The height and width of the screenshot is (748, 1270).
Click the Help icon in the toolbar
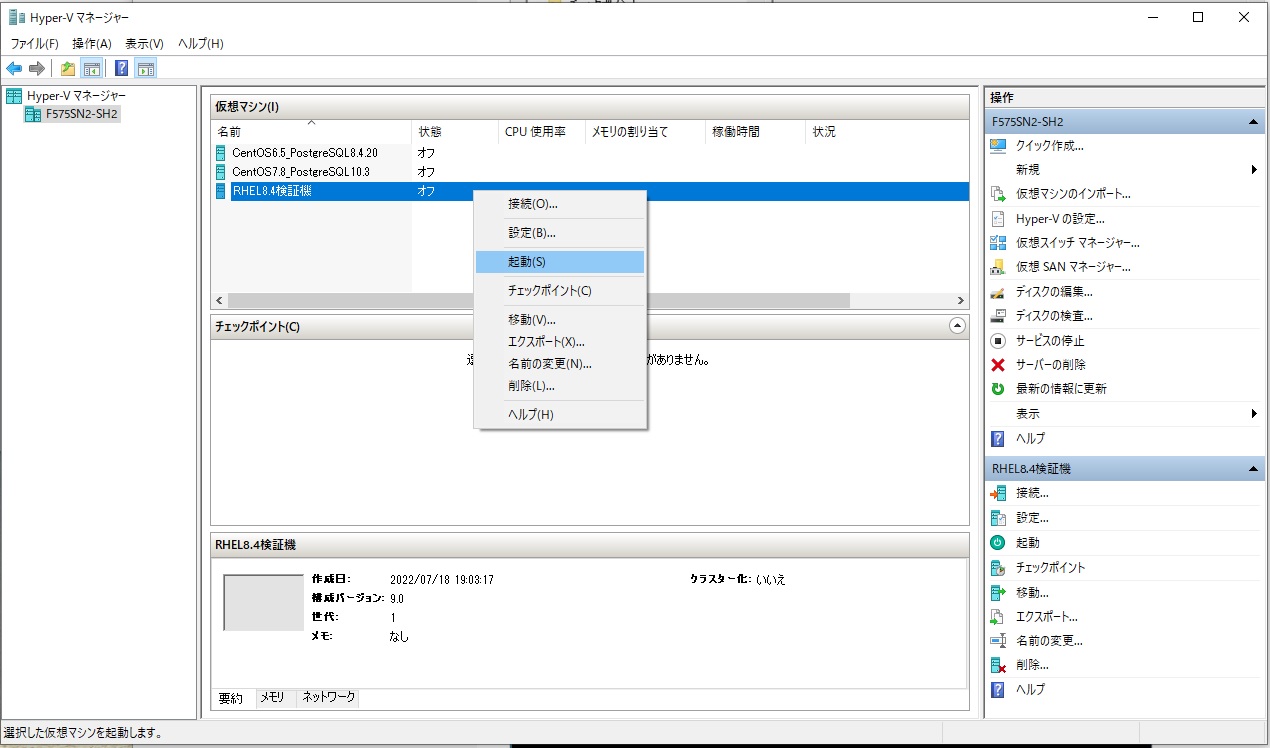[x=121, y=67]
